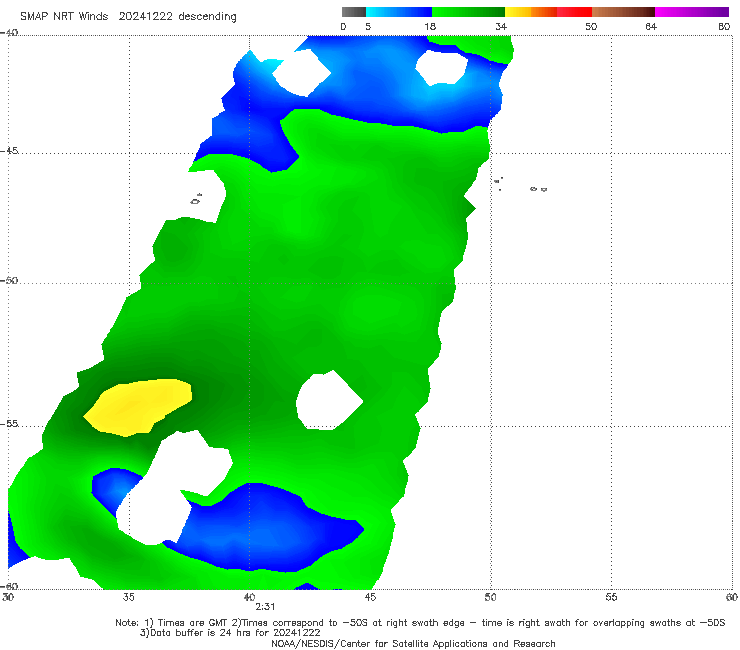Click the "Data buffer is 24 hrs" note

click(230, 633)
